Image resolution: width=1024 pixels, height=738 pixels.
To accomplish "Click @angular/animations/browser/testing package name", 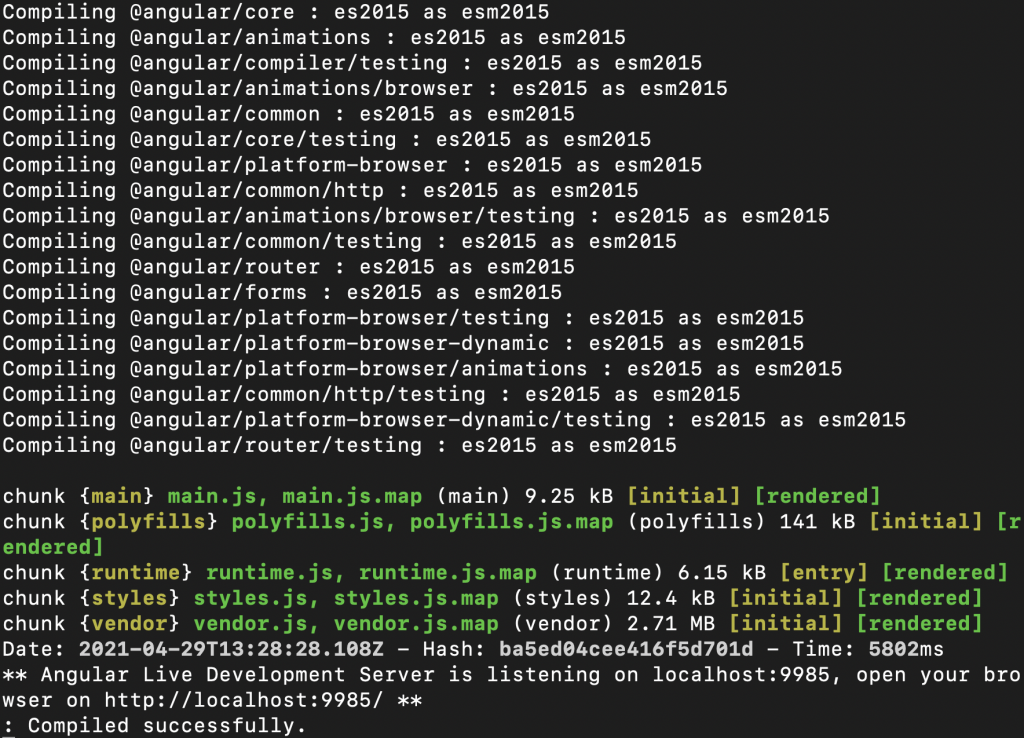I will coord(352,216).
